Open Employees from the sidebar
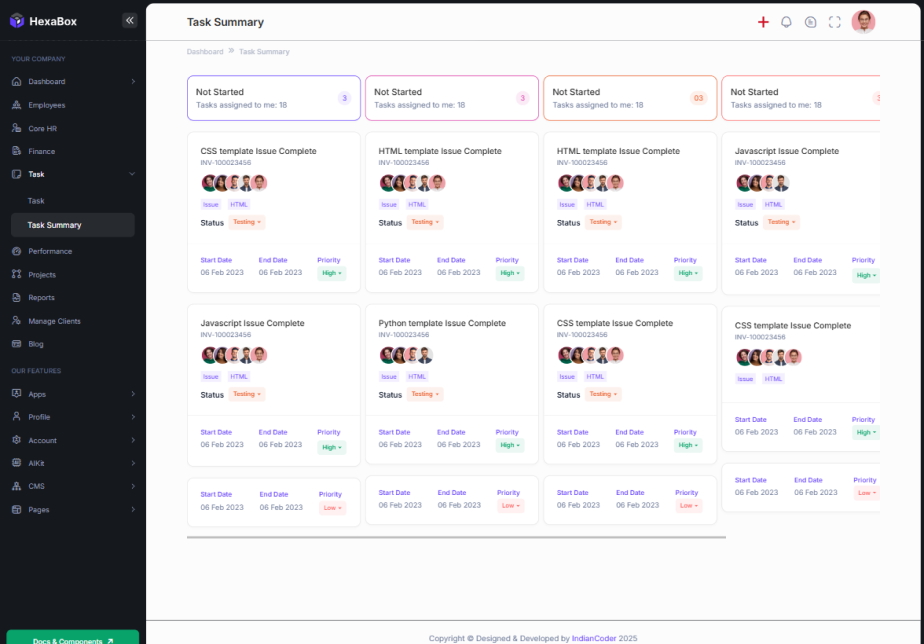This screenshot has height=644, width=924. 46,105
